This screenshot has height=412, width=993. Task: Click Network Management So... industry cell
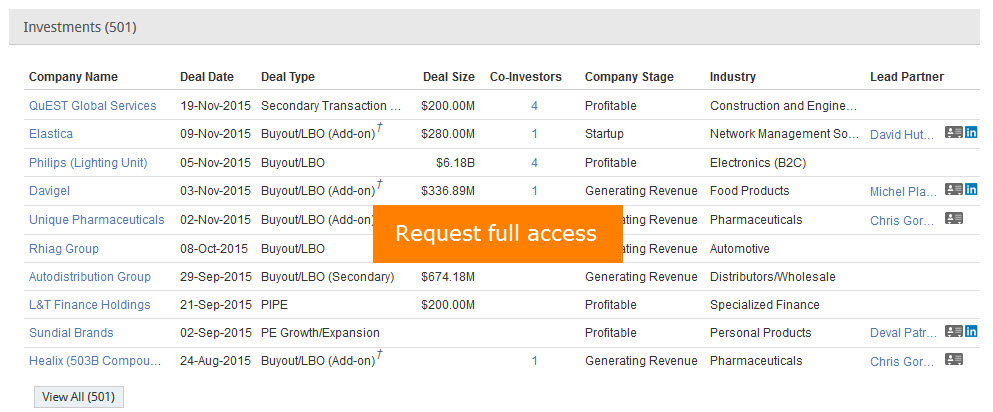pos(785,134)
